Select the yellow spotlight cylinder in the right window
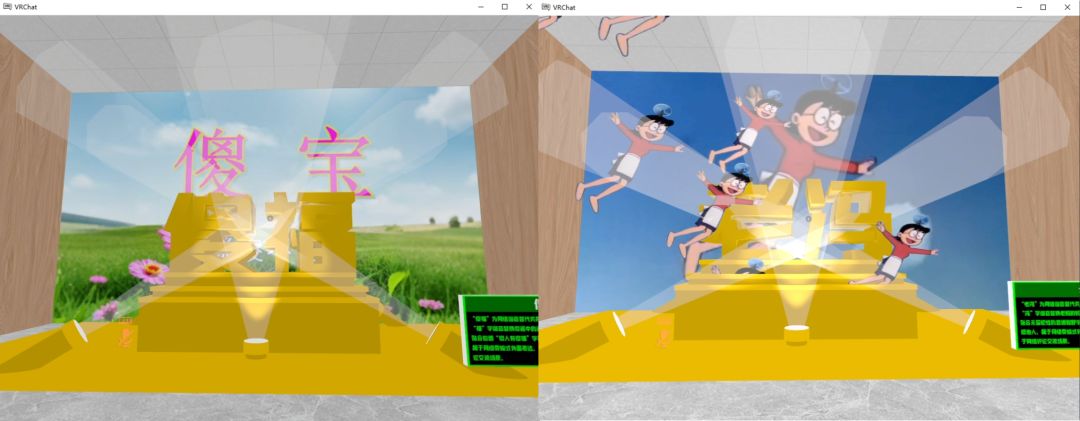Image resolution: width=1080 pixels, height=421 pixels. coord(796,335)
